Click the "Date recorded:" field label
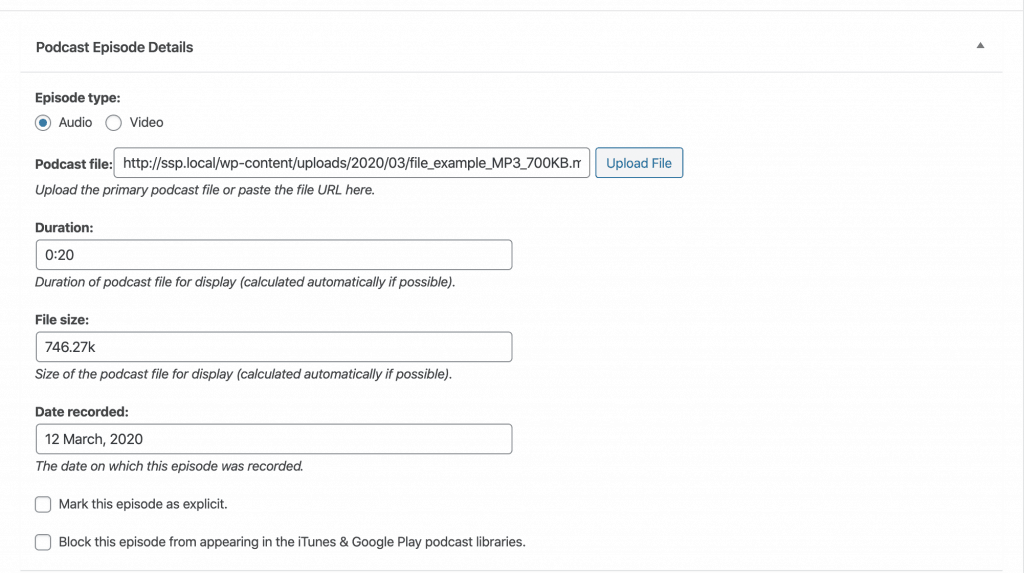 [x=82, y=412]
